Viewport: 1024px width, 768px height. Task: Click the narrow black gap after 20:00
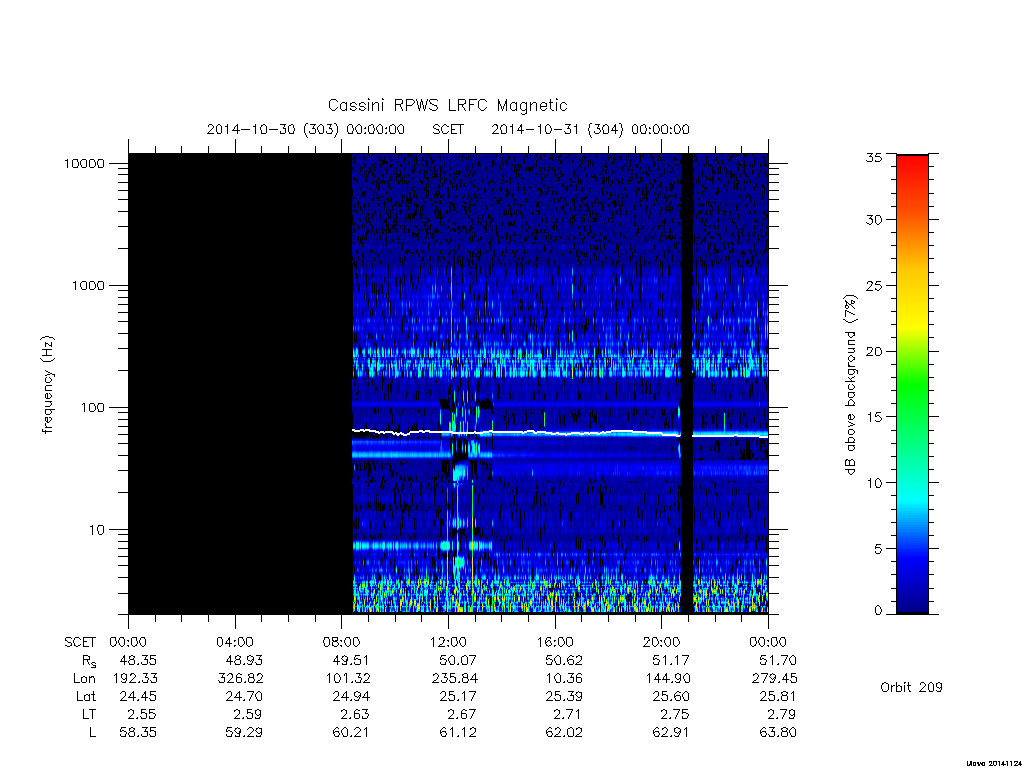(687, 383)
